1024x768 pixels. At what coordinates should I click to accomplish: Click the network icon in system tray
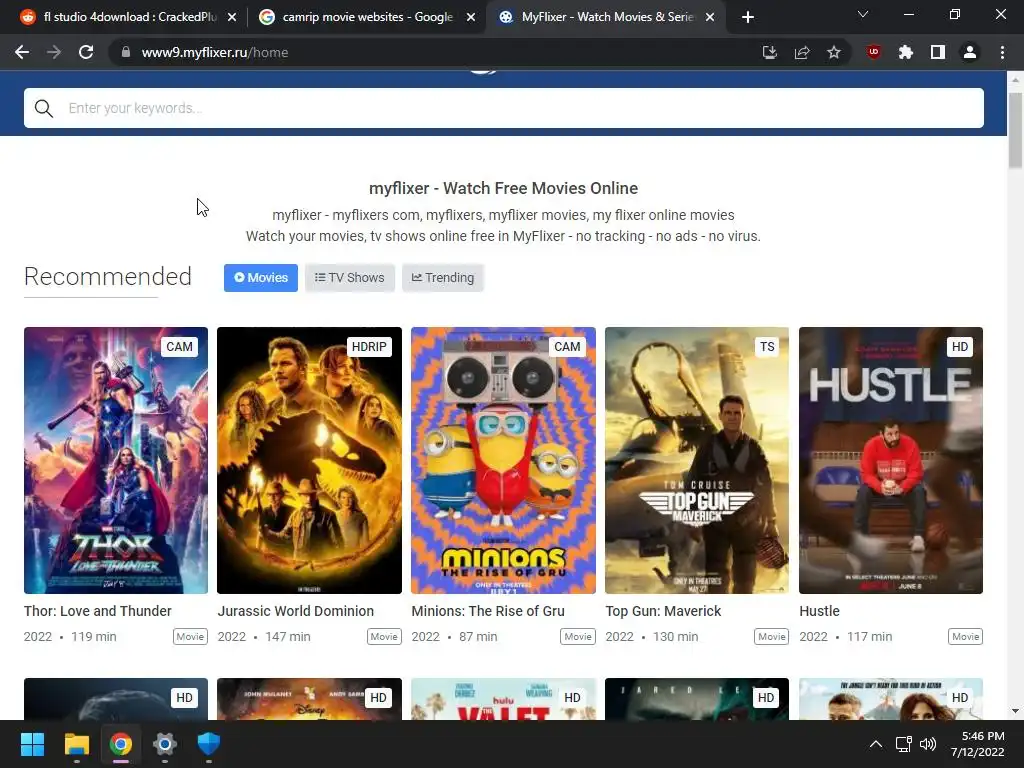(x=904, y=744)
